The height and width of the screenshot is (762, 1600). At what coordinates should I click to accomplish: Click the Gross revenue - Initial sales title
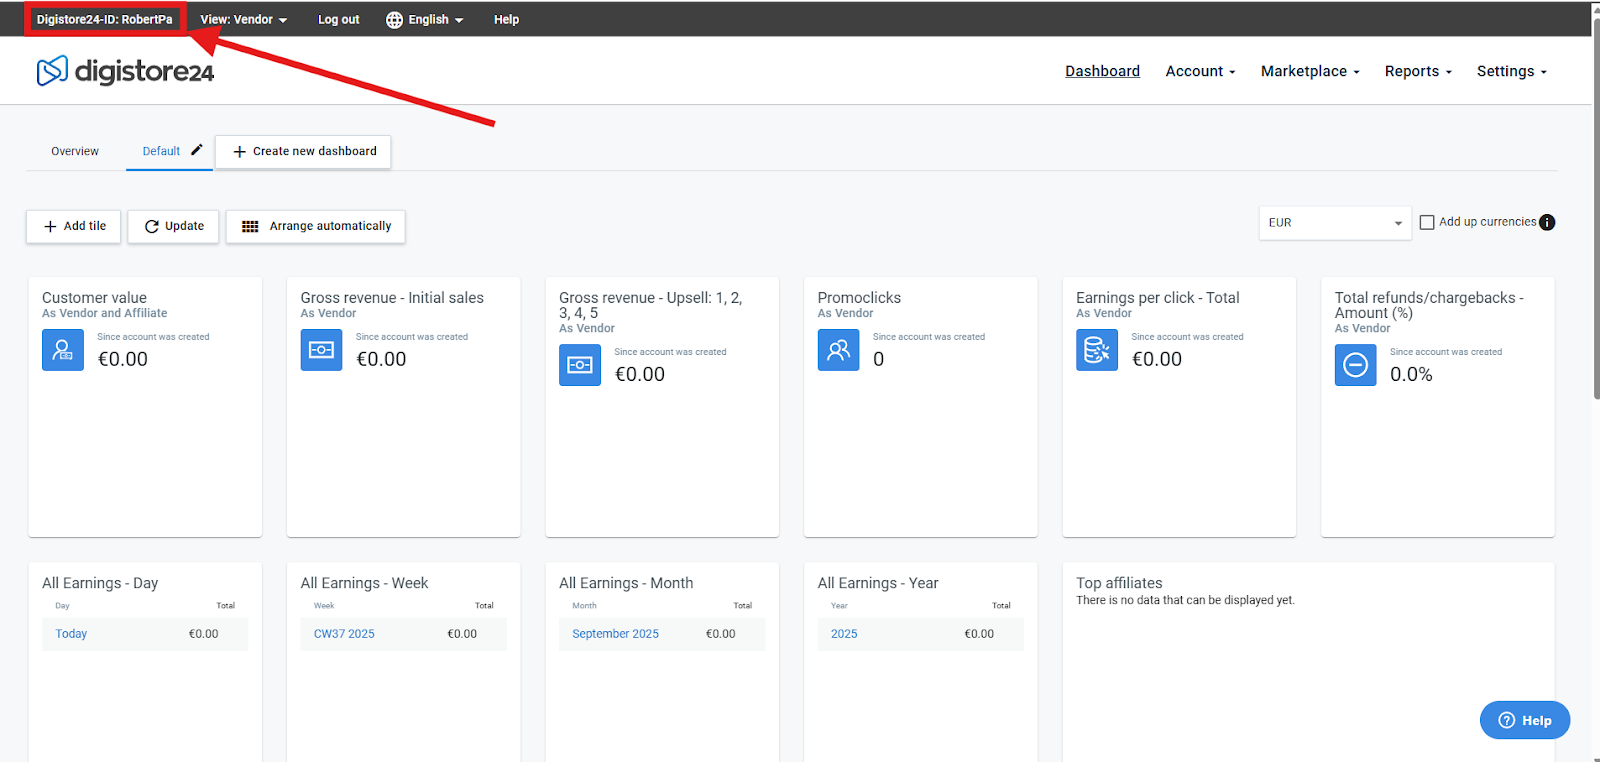pyautogui.click(x=392, y=298)
